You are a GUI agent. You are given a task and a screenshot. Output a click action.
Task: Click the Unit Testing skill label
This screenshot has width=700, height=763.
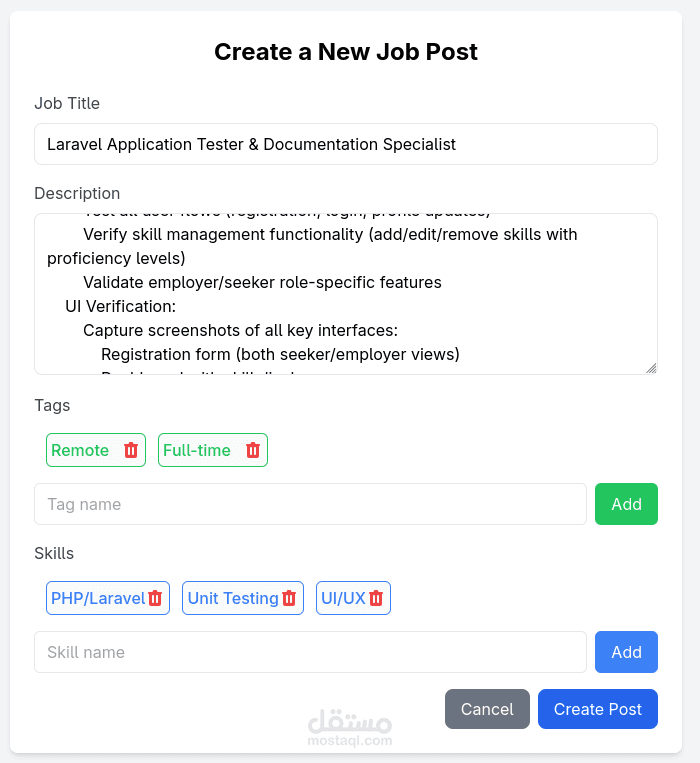click(x=233, y=598)
